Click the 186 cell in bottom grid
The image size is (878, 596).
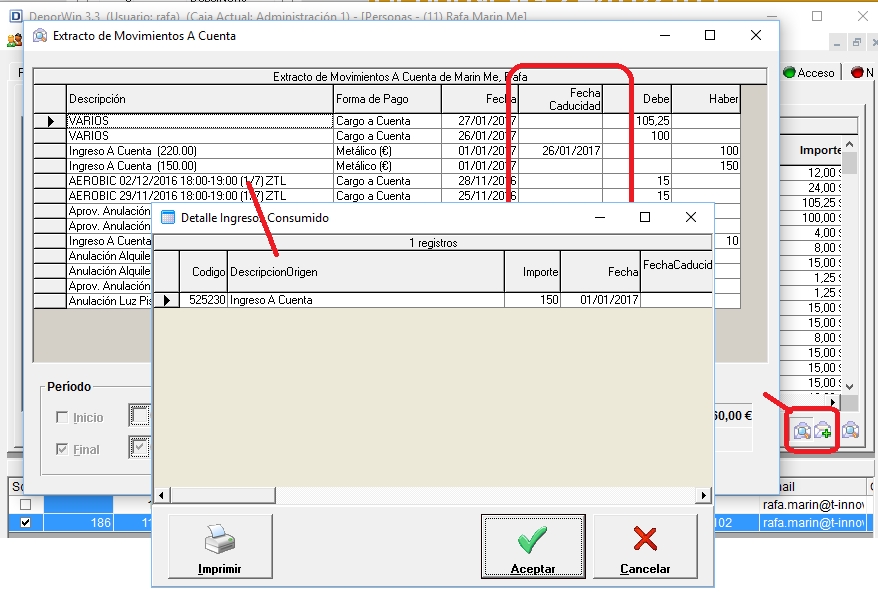pos(78,523)
